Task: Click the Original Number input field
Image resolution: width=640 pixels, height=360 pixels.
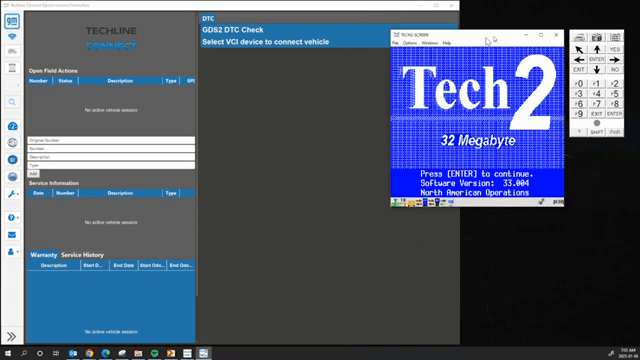Action: pos(111,140)
